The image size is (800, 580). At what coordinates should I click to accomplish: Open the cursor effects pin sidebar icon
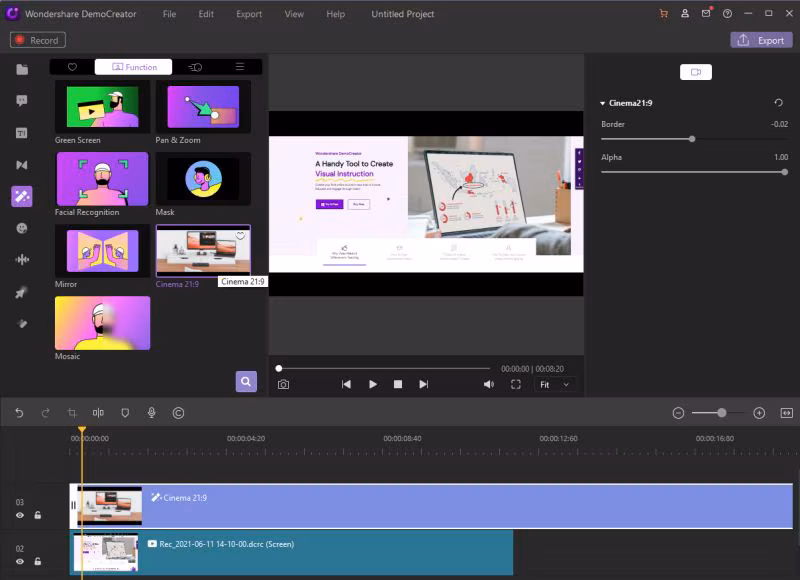point(21,292)
